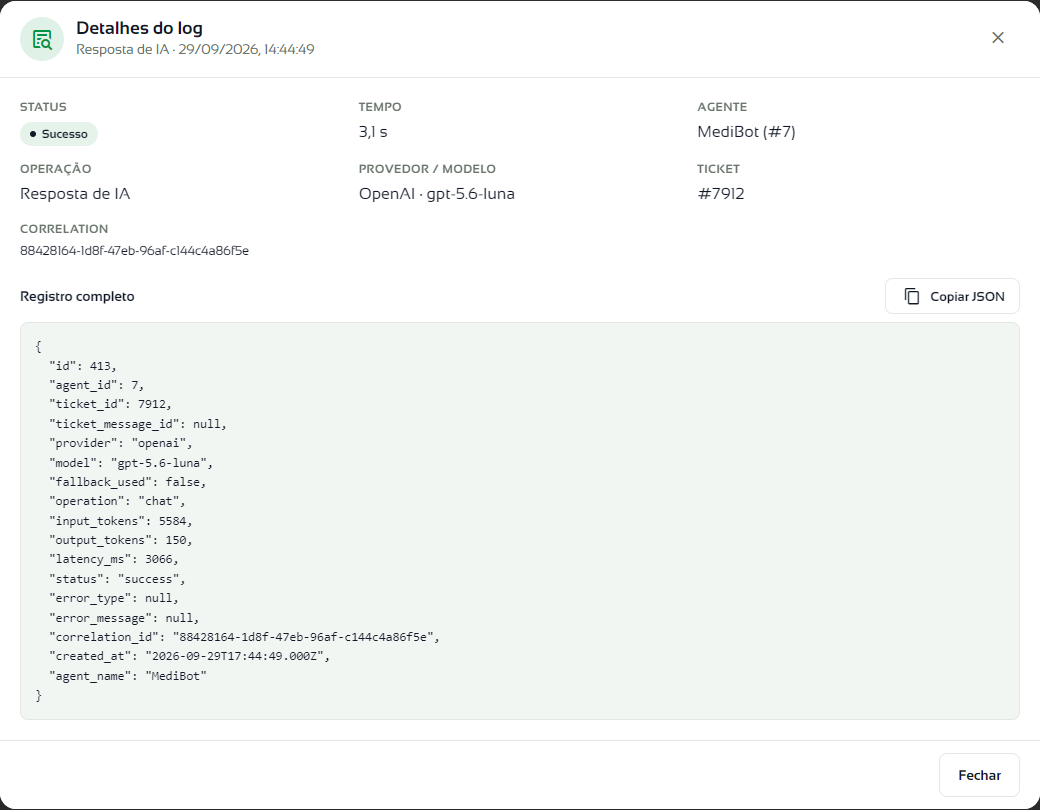Select the correlation ID 88428164-1d8f-47eb-96af-c144c4a86f5e under CORRELATION
The height and width of the screenshot is (810, 1040).
pyautogui.click(x=135, y=251)
